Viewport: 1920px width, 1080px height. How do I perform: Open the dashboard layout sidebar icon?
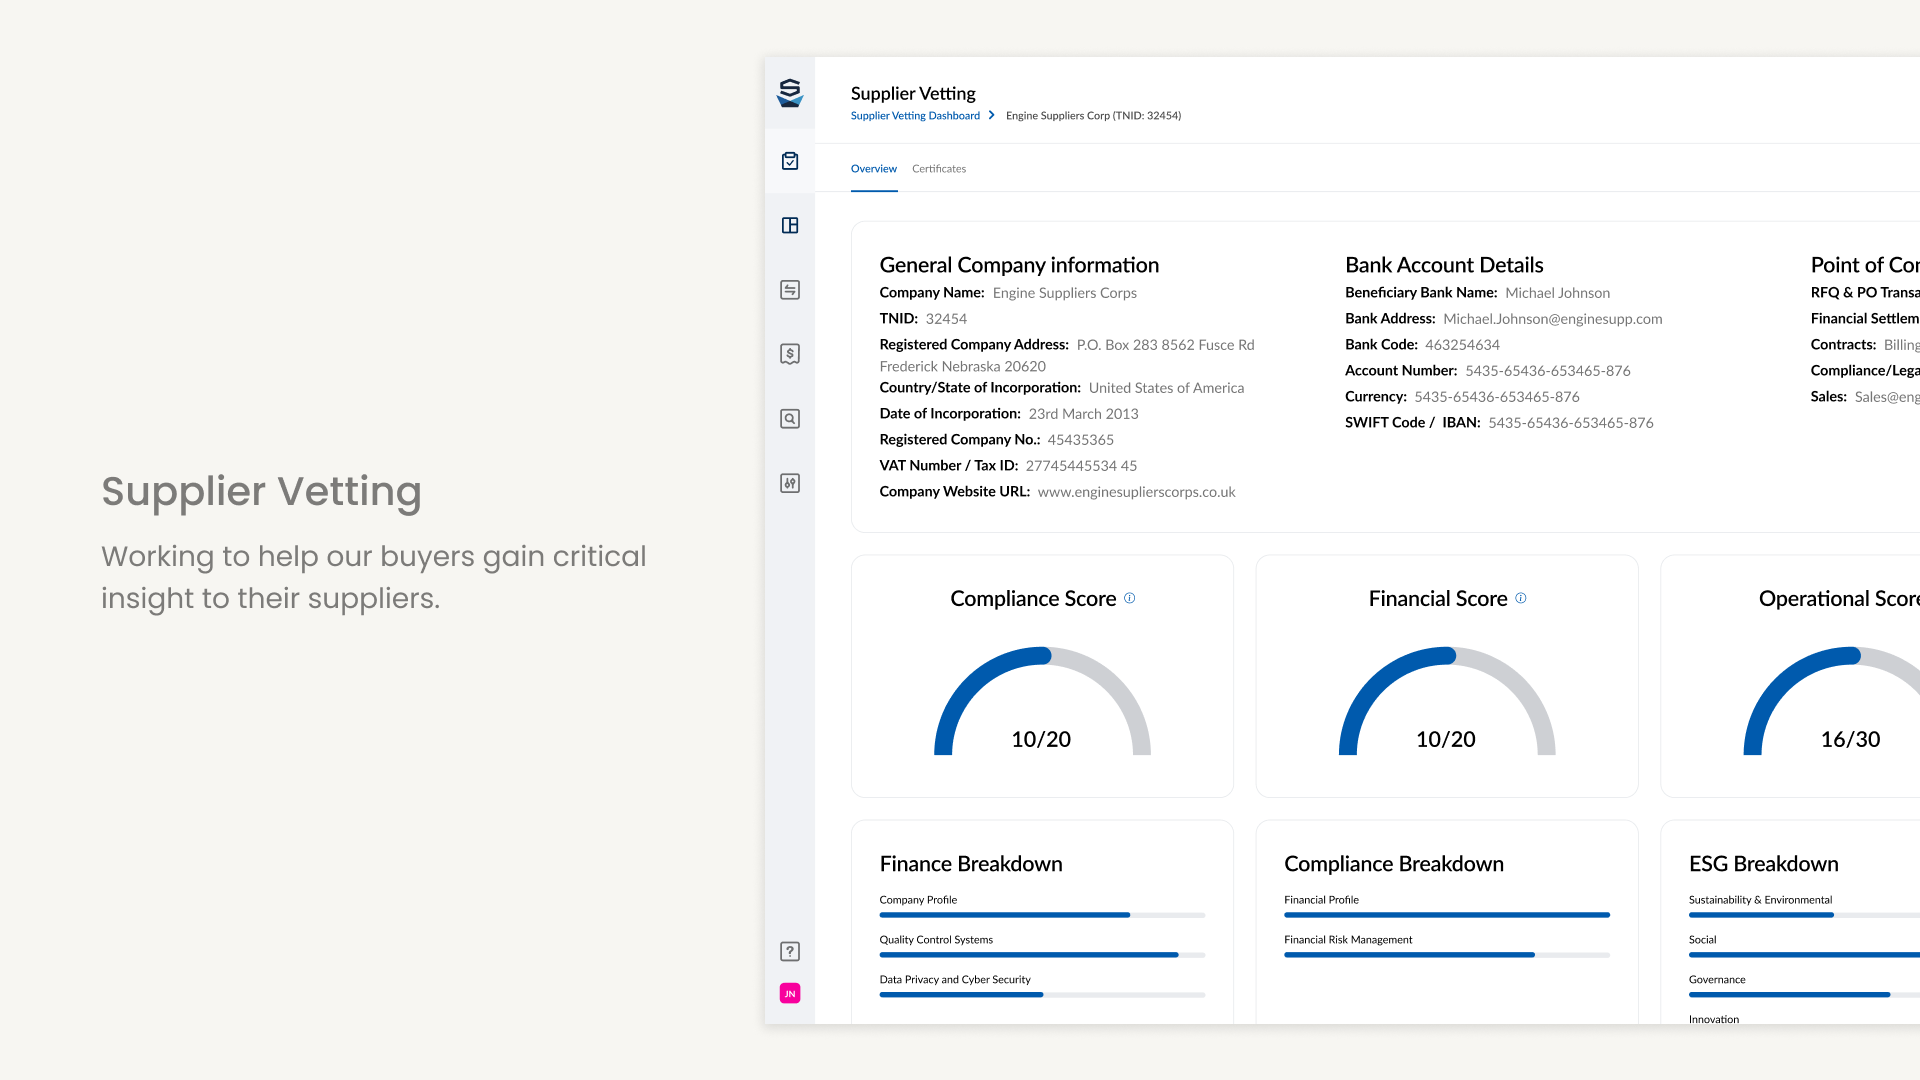(x=790, y=225)
